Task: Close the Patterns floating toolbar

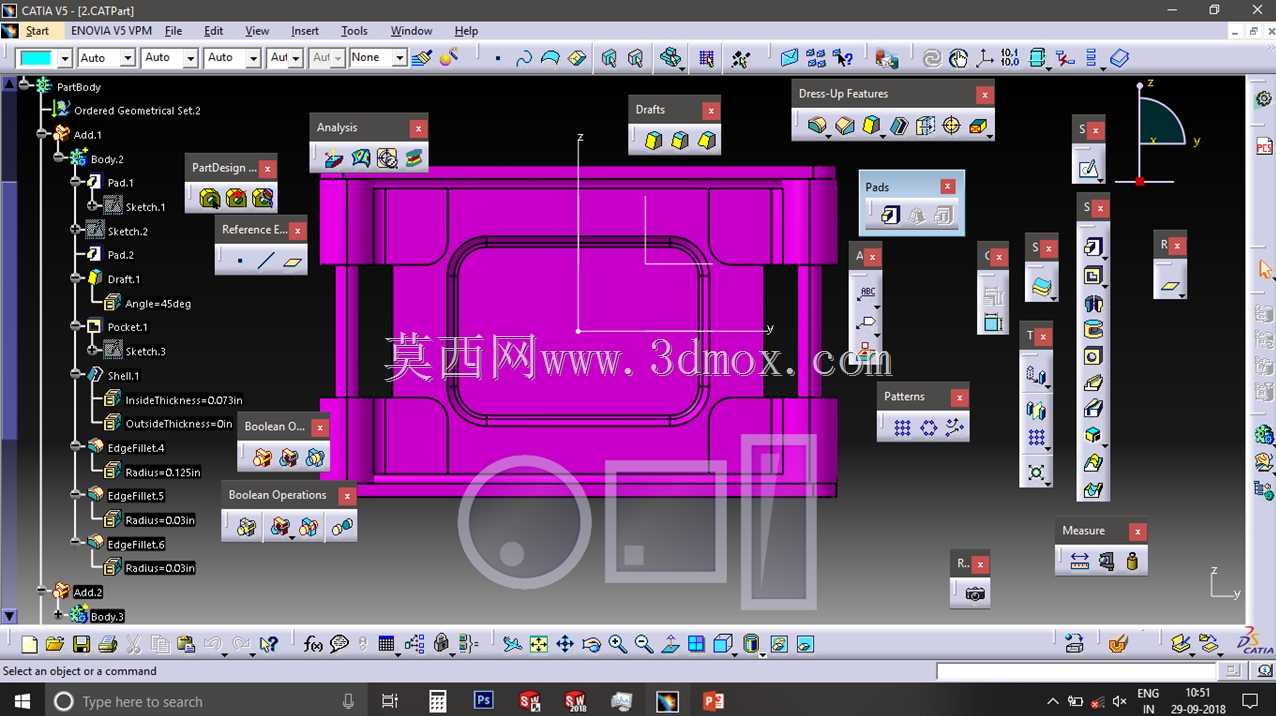Action: [959, 397]
